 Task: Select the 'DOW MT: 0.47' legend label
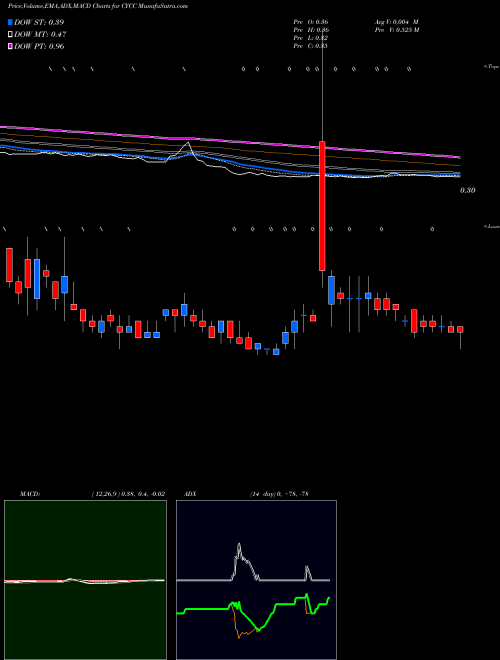pyautogui.click(x=40, y=35)
